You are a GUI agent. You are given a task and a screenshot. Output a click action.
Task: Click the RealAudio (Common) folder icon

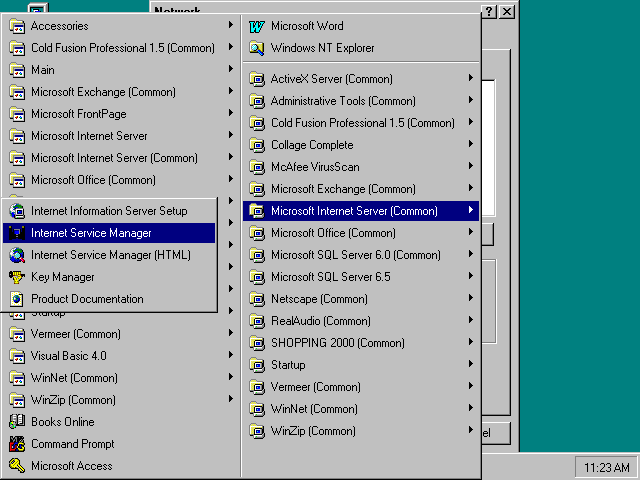(257, 321)
